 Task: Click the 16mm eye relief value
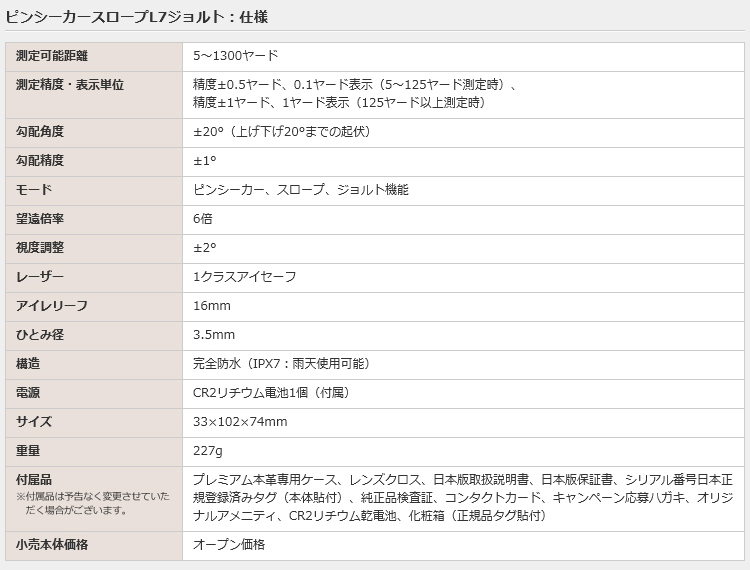pos(212,306)
